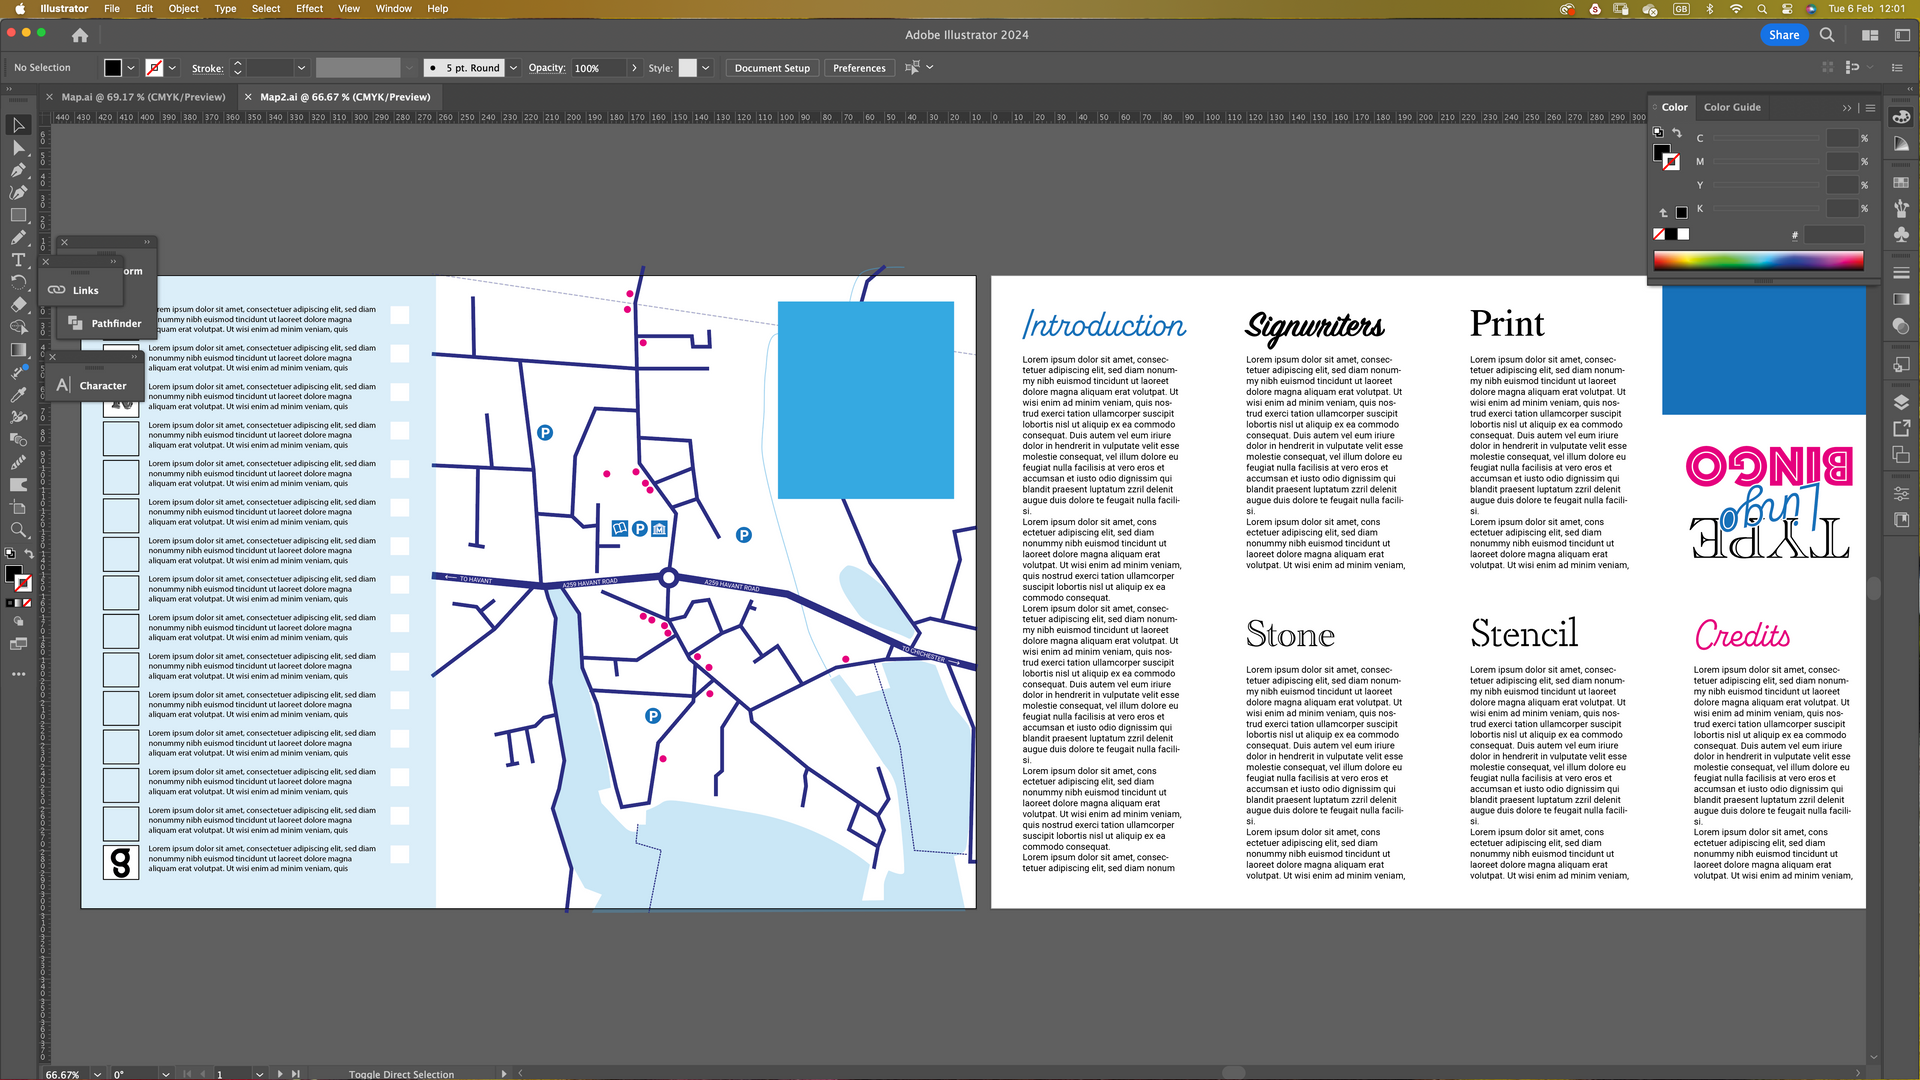Reset to default fill and stroke
1920x1080 pixels.
(10, 553)
